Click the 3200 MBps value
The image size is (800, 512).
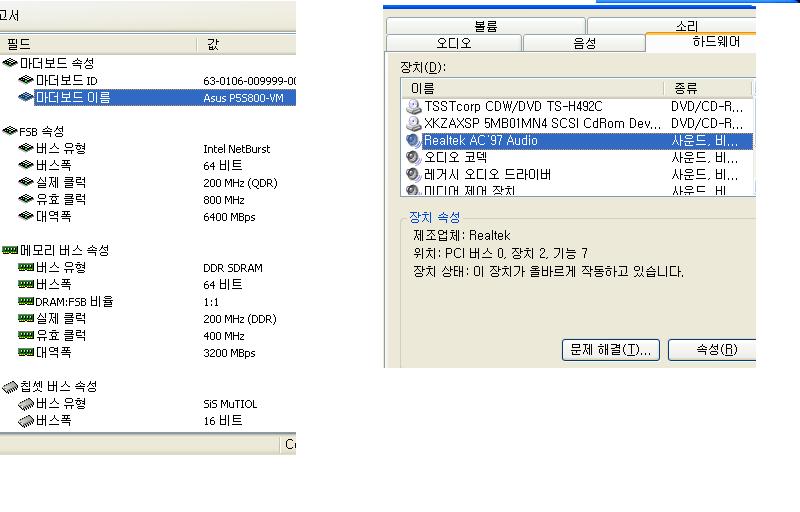229,353
